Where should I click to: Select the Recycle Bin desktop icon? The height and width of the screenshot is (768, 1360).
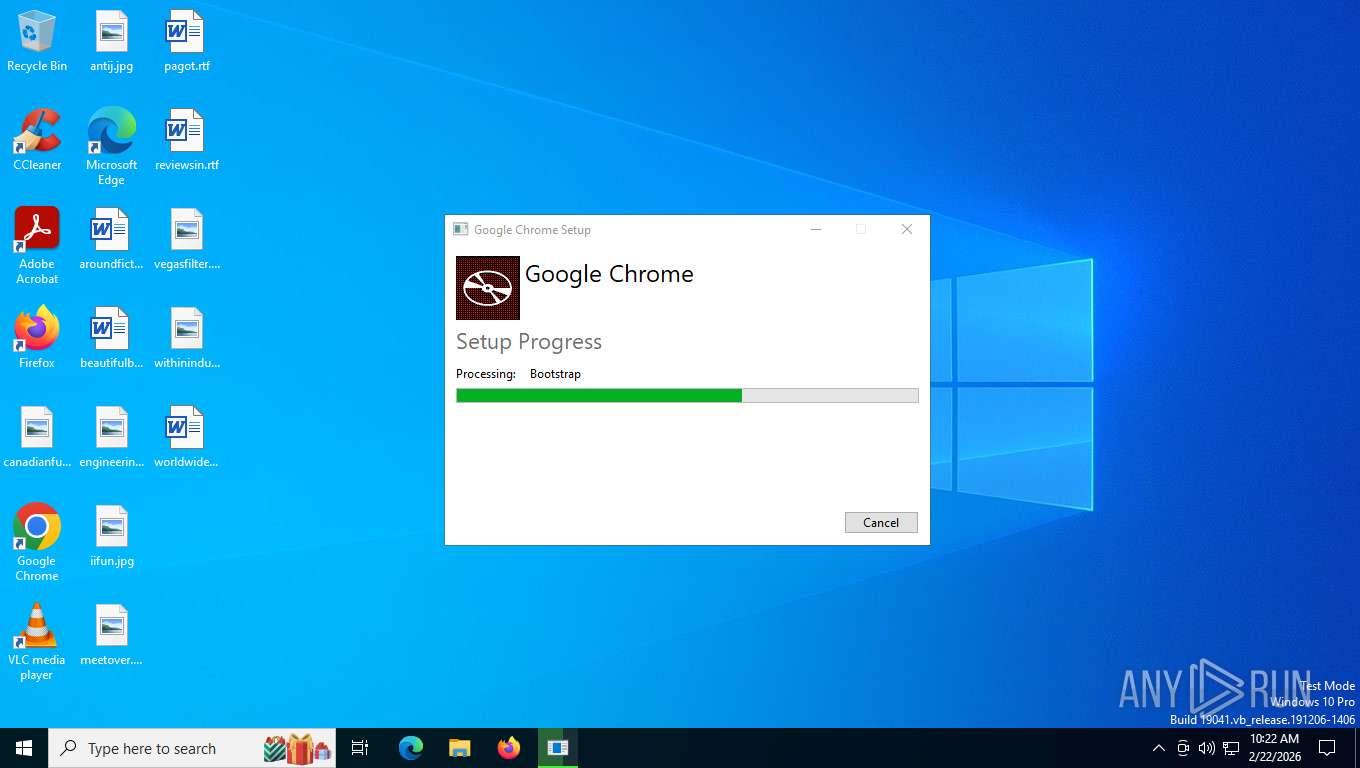(37, 42)
